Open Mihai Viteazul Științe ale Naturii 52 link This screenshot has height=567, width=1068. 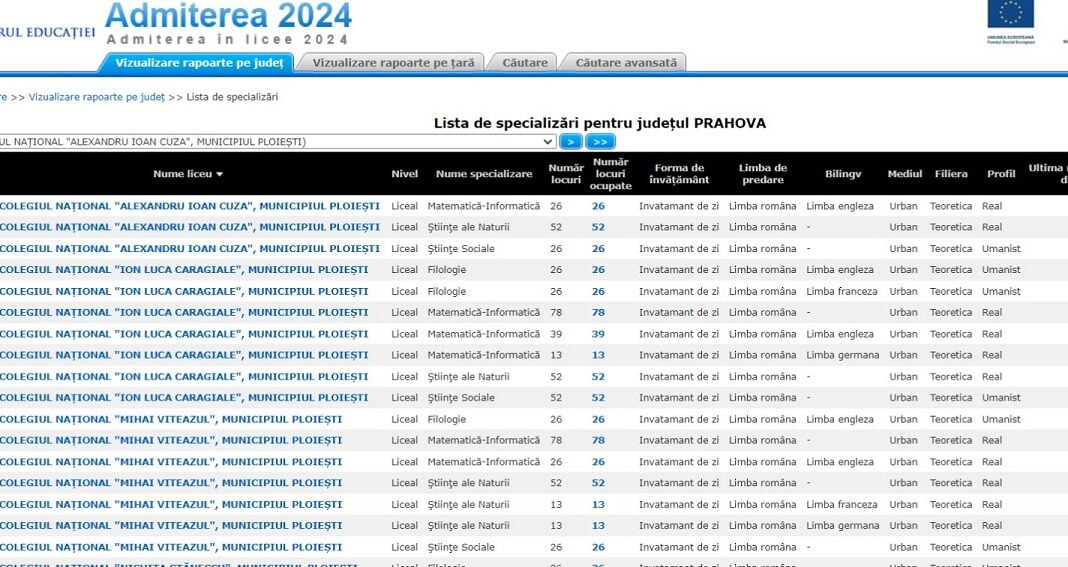click(x=171, y=482)
